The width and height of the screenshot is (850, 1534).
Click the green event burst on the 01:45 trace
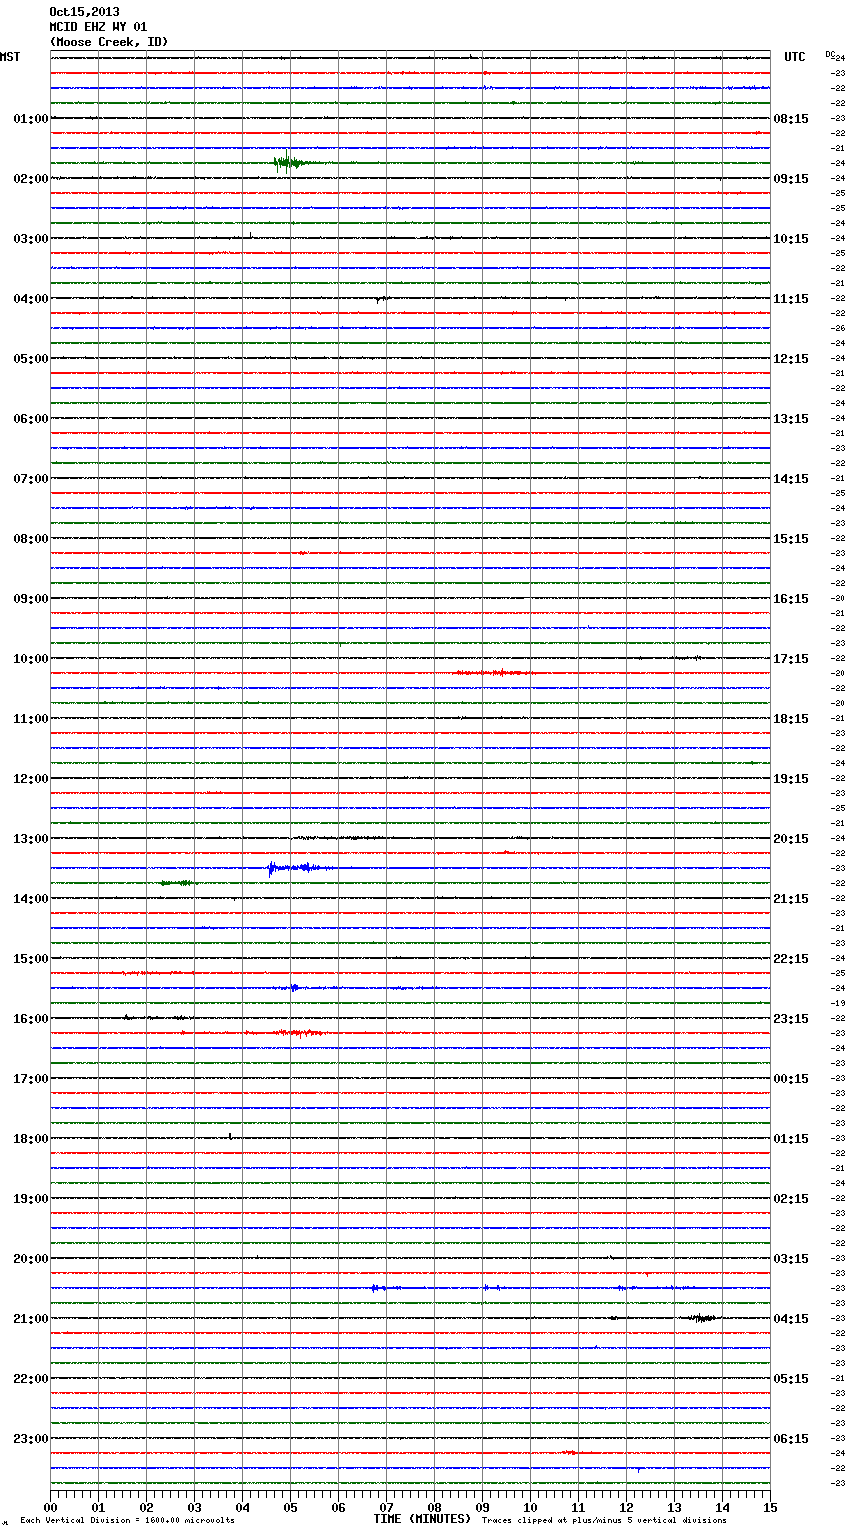292,162
